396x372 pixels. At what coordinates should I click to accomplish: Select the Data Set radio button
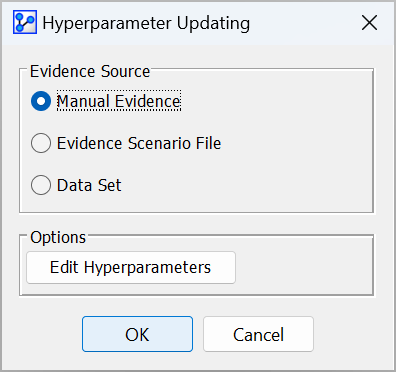click(41, 185)
